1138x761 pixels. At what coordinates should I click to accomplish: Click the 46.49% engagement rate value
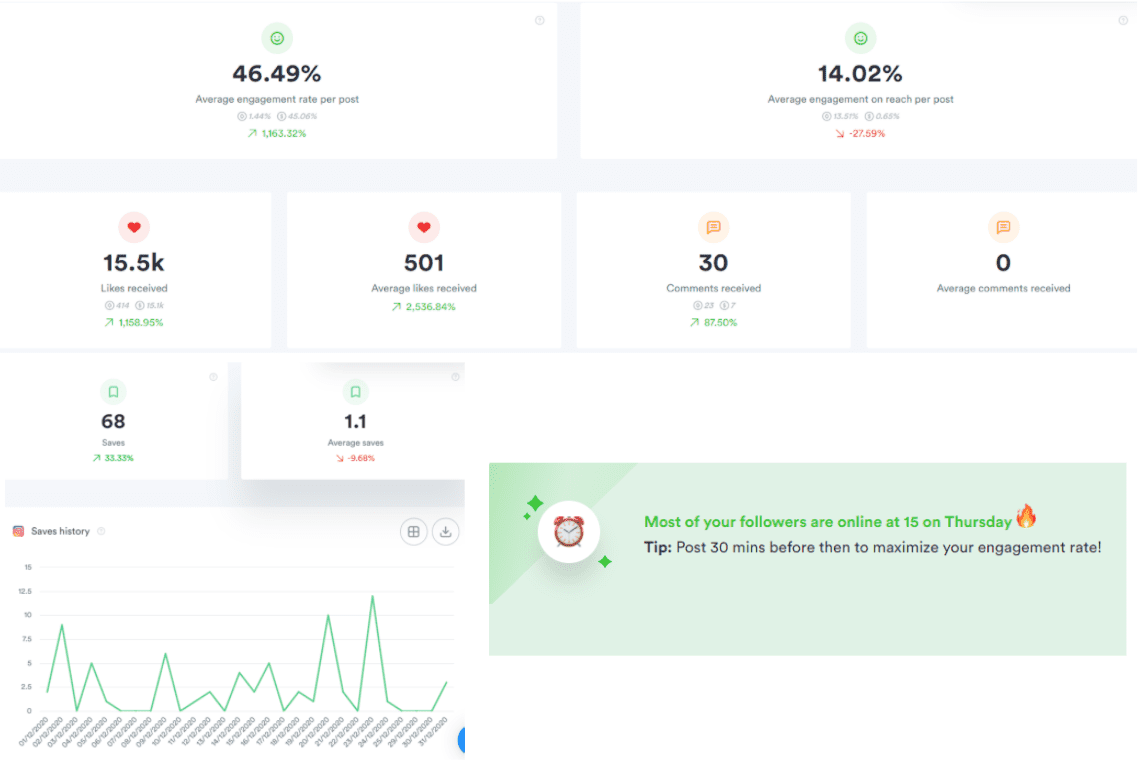[277, 73]
